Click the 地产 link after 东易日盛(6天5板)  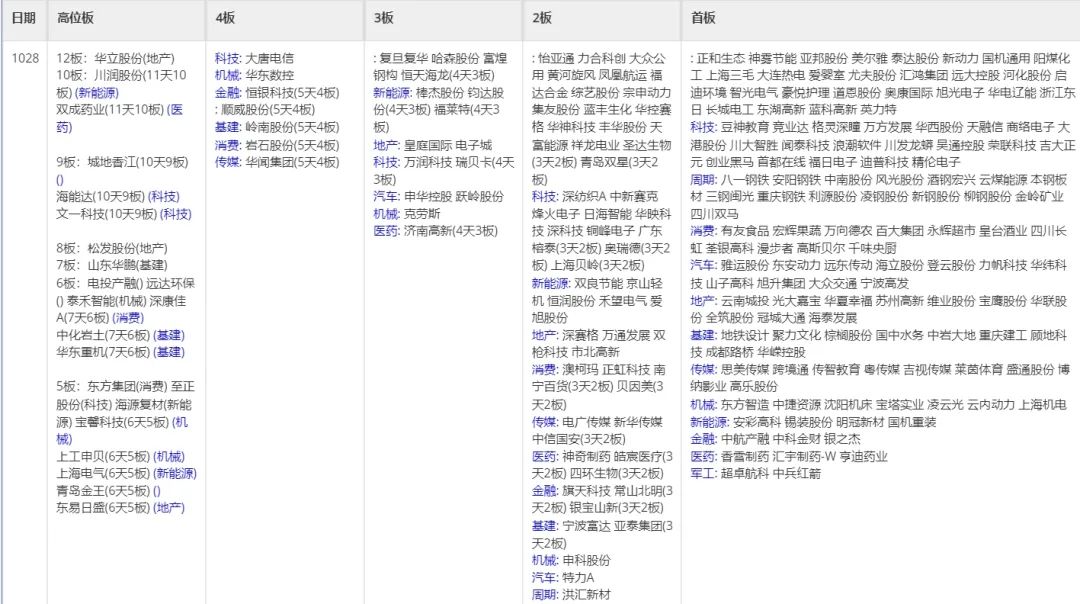coord(169,508)
